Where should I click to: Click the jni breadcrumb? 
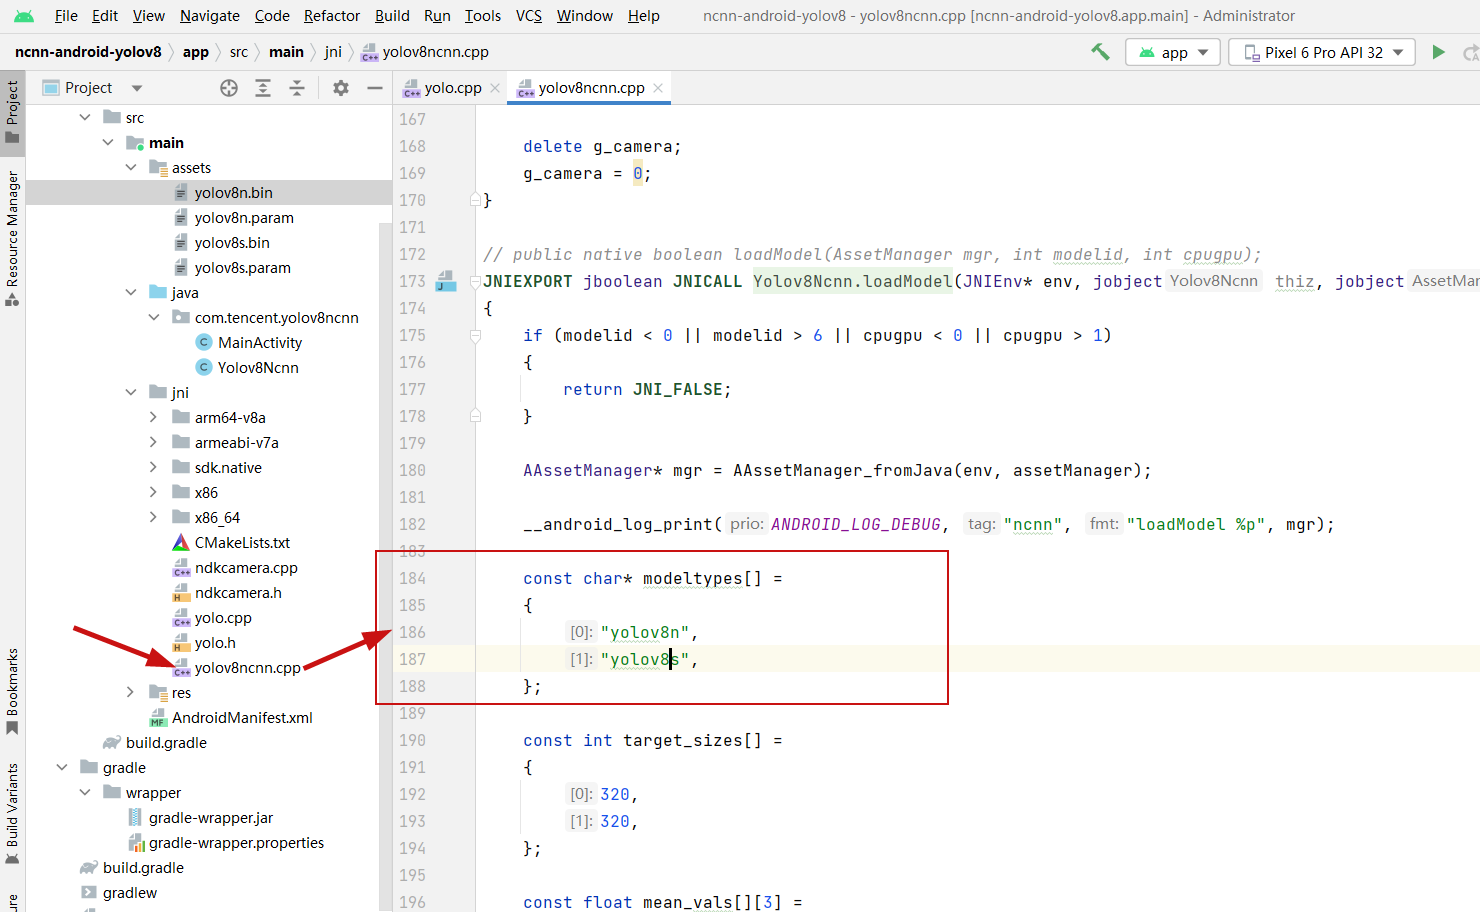pyautogui.click(x=333, y=52)
